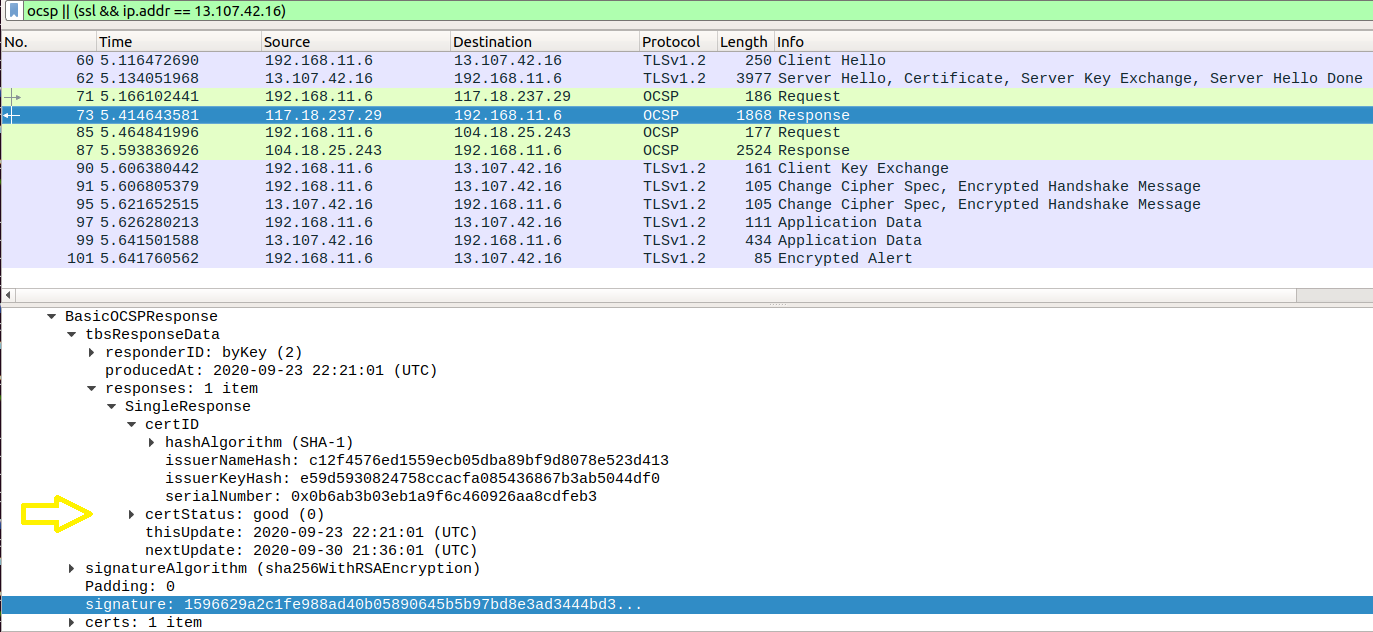Expand hashAlgorithm (SHA-1) node
Screen dimensions: 1373x632
pos(152,443)
